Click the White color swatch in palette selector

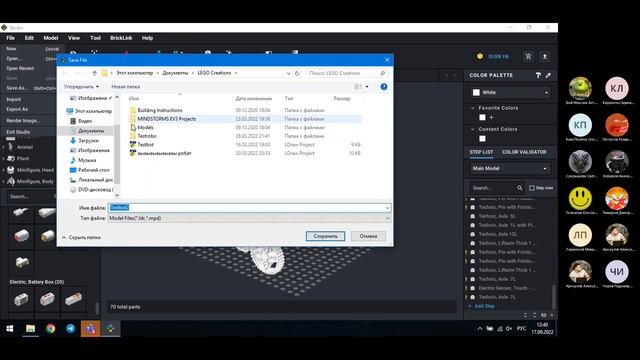(476, 93)
